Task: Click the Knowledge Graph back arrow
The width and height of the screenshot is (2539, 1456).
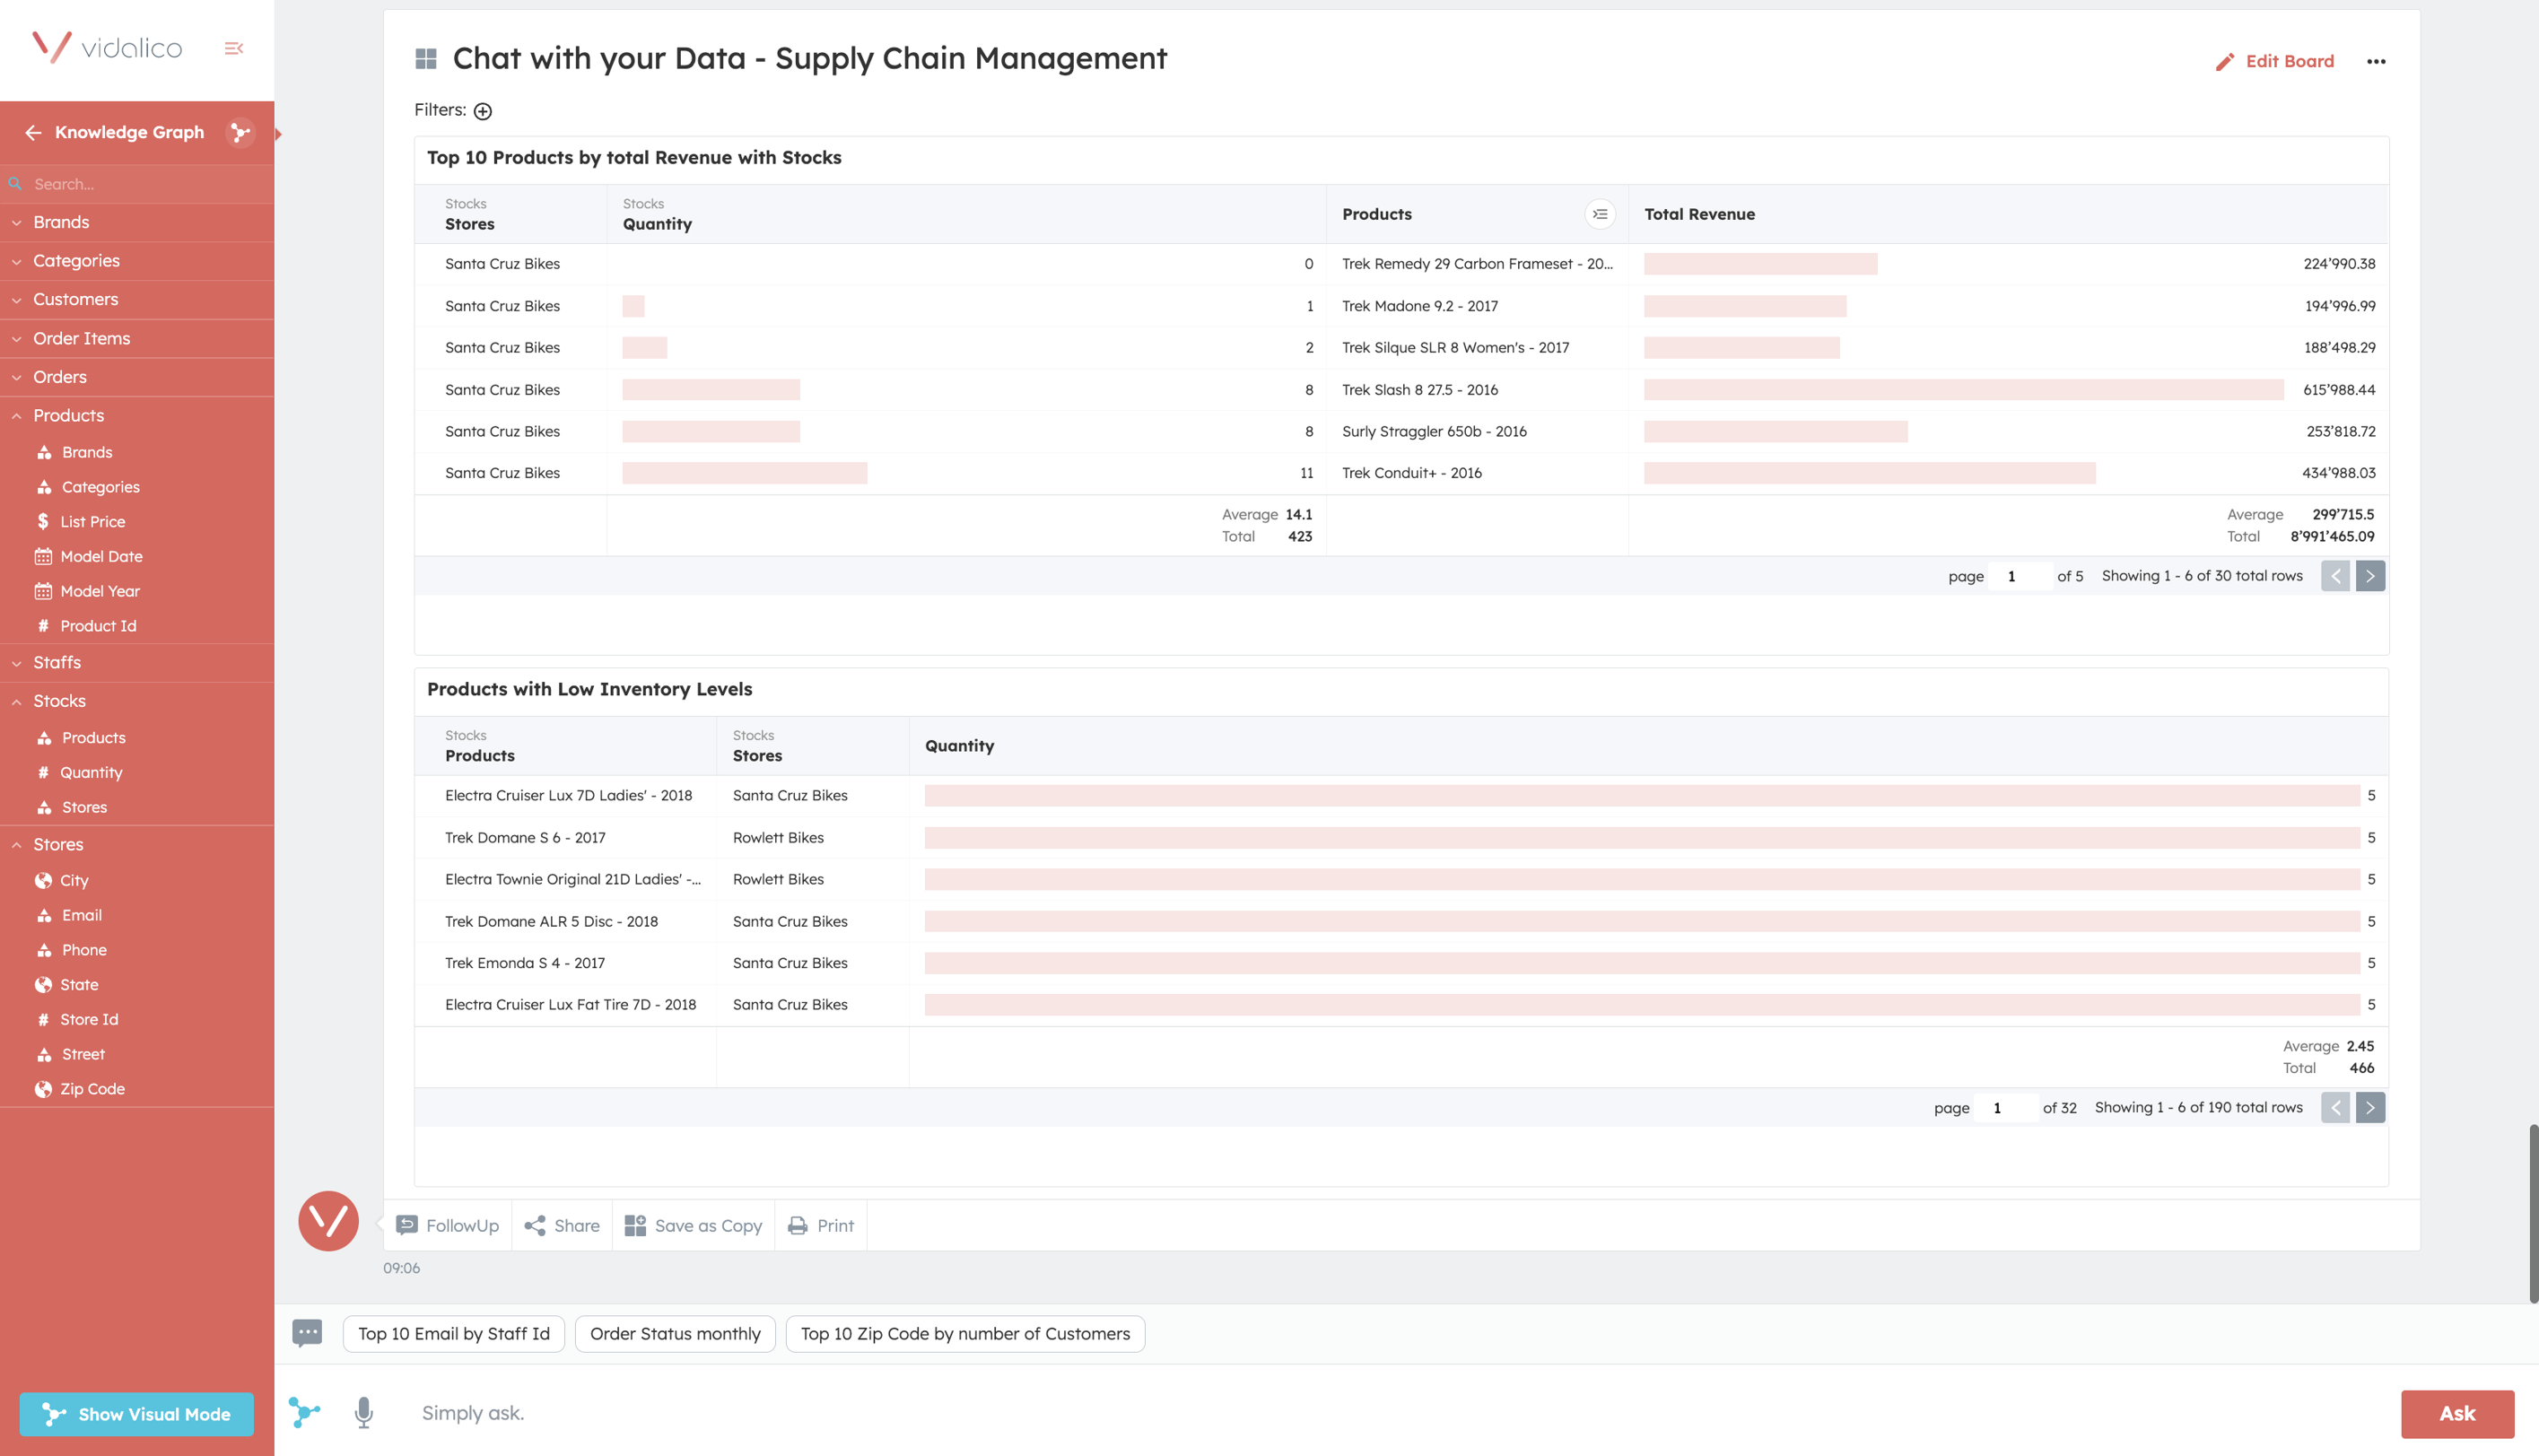Action: (33, 132)
